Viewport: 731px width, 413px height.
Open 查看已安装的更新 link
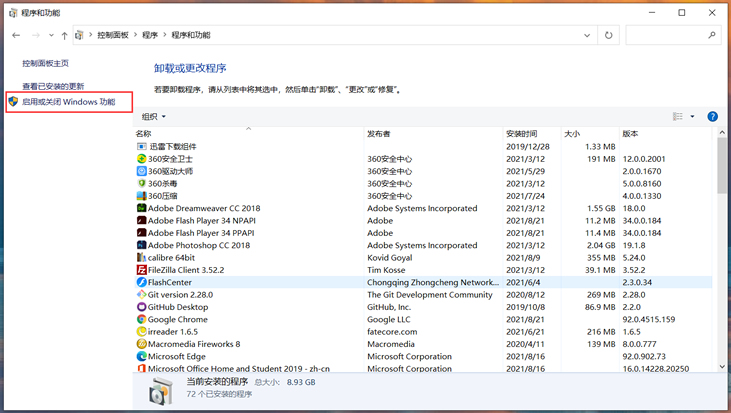pyautogui.click(x=53, y=86)
